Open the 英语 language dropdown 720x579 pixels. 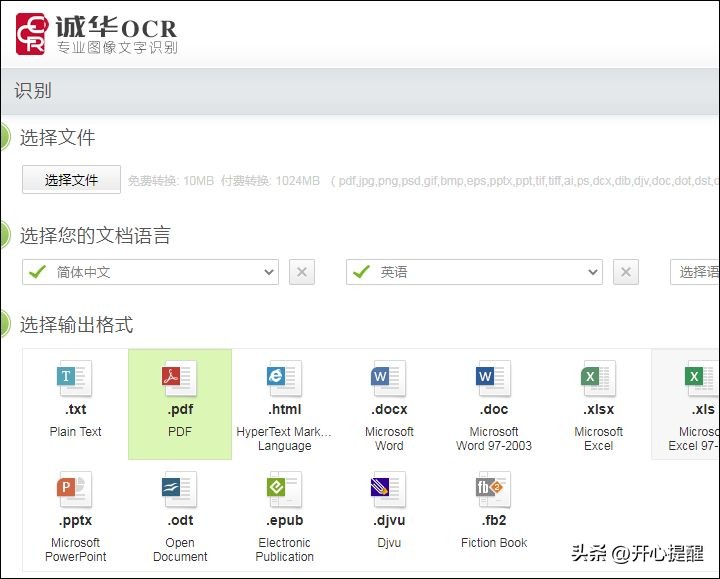click(x=474, y=272)
